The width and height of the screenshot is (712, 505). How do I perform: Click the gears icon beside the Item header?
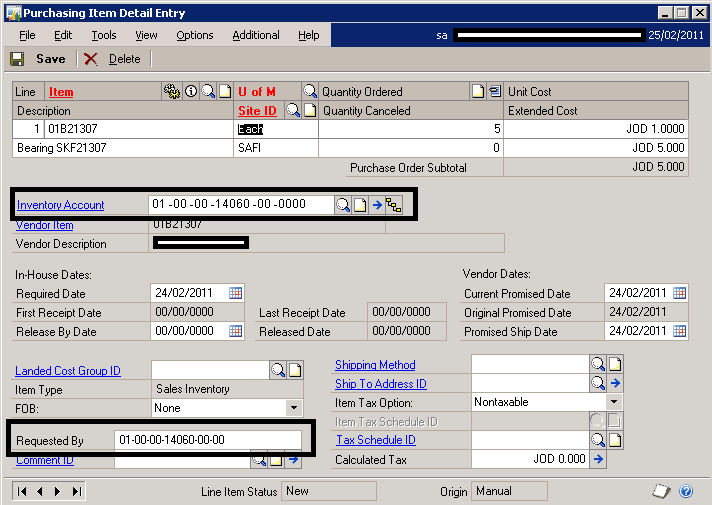[x=172, y=91]
